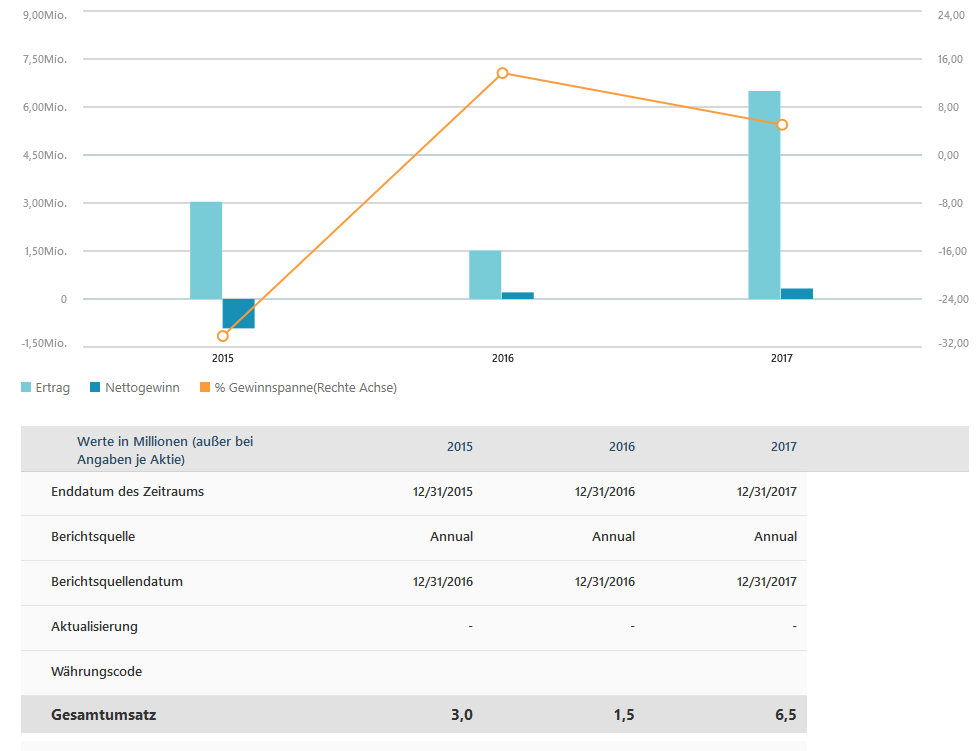The image size is (979, 751).
Task: Click the 'Berichtsquellendatum' row label
Action: coord(117,582)
